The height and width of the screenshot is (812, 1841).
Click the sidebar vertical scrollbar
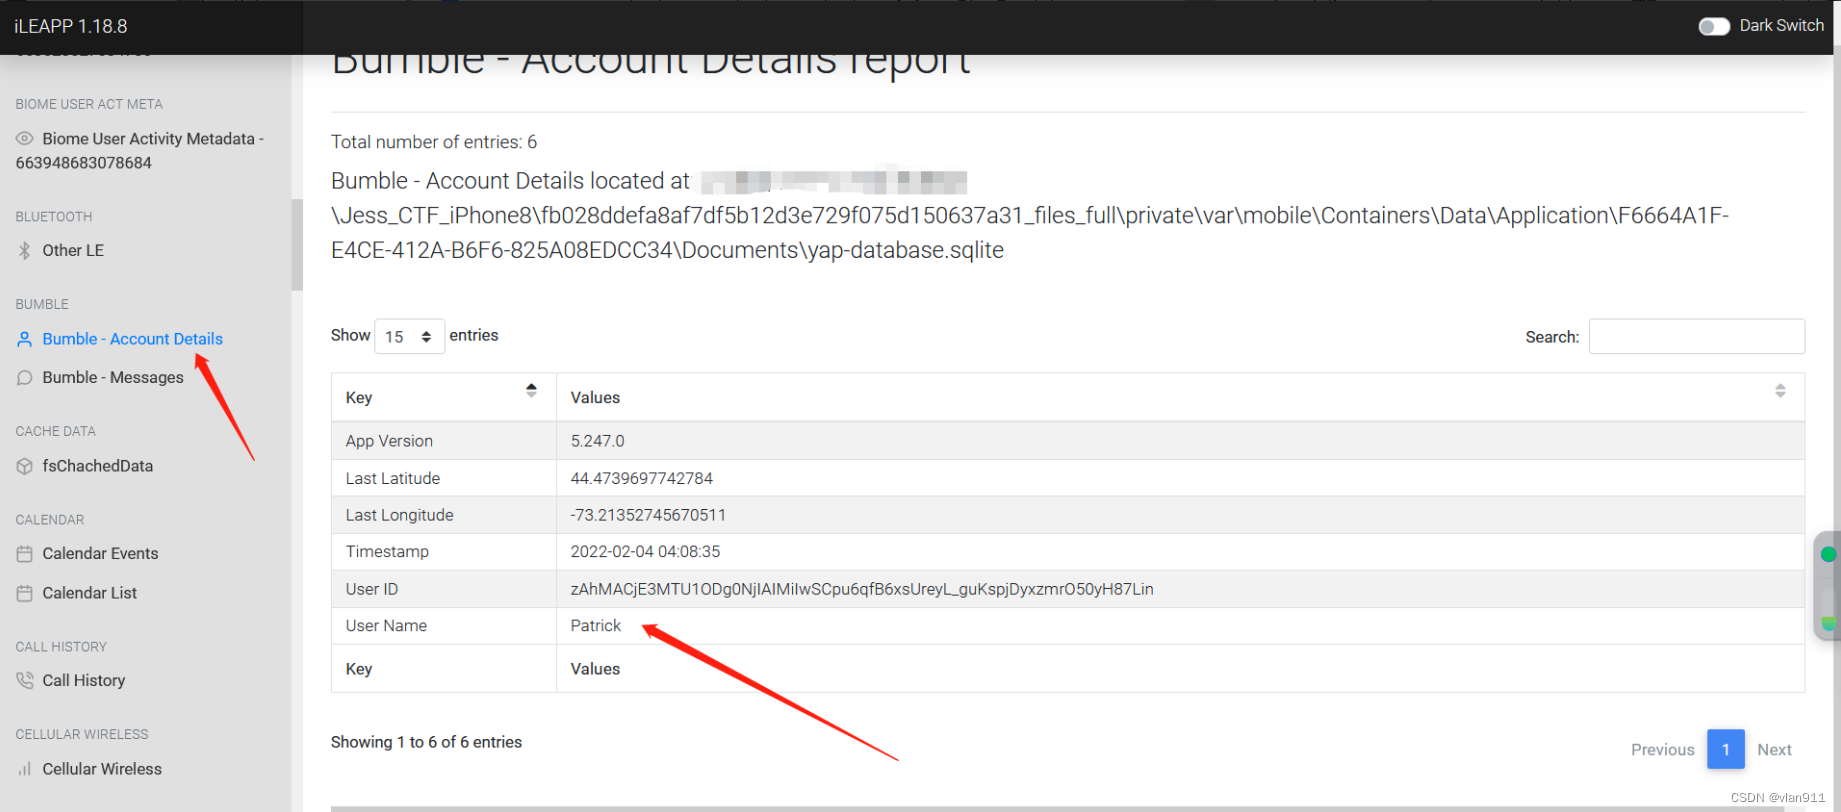click(296, 245)
